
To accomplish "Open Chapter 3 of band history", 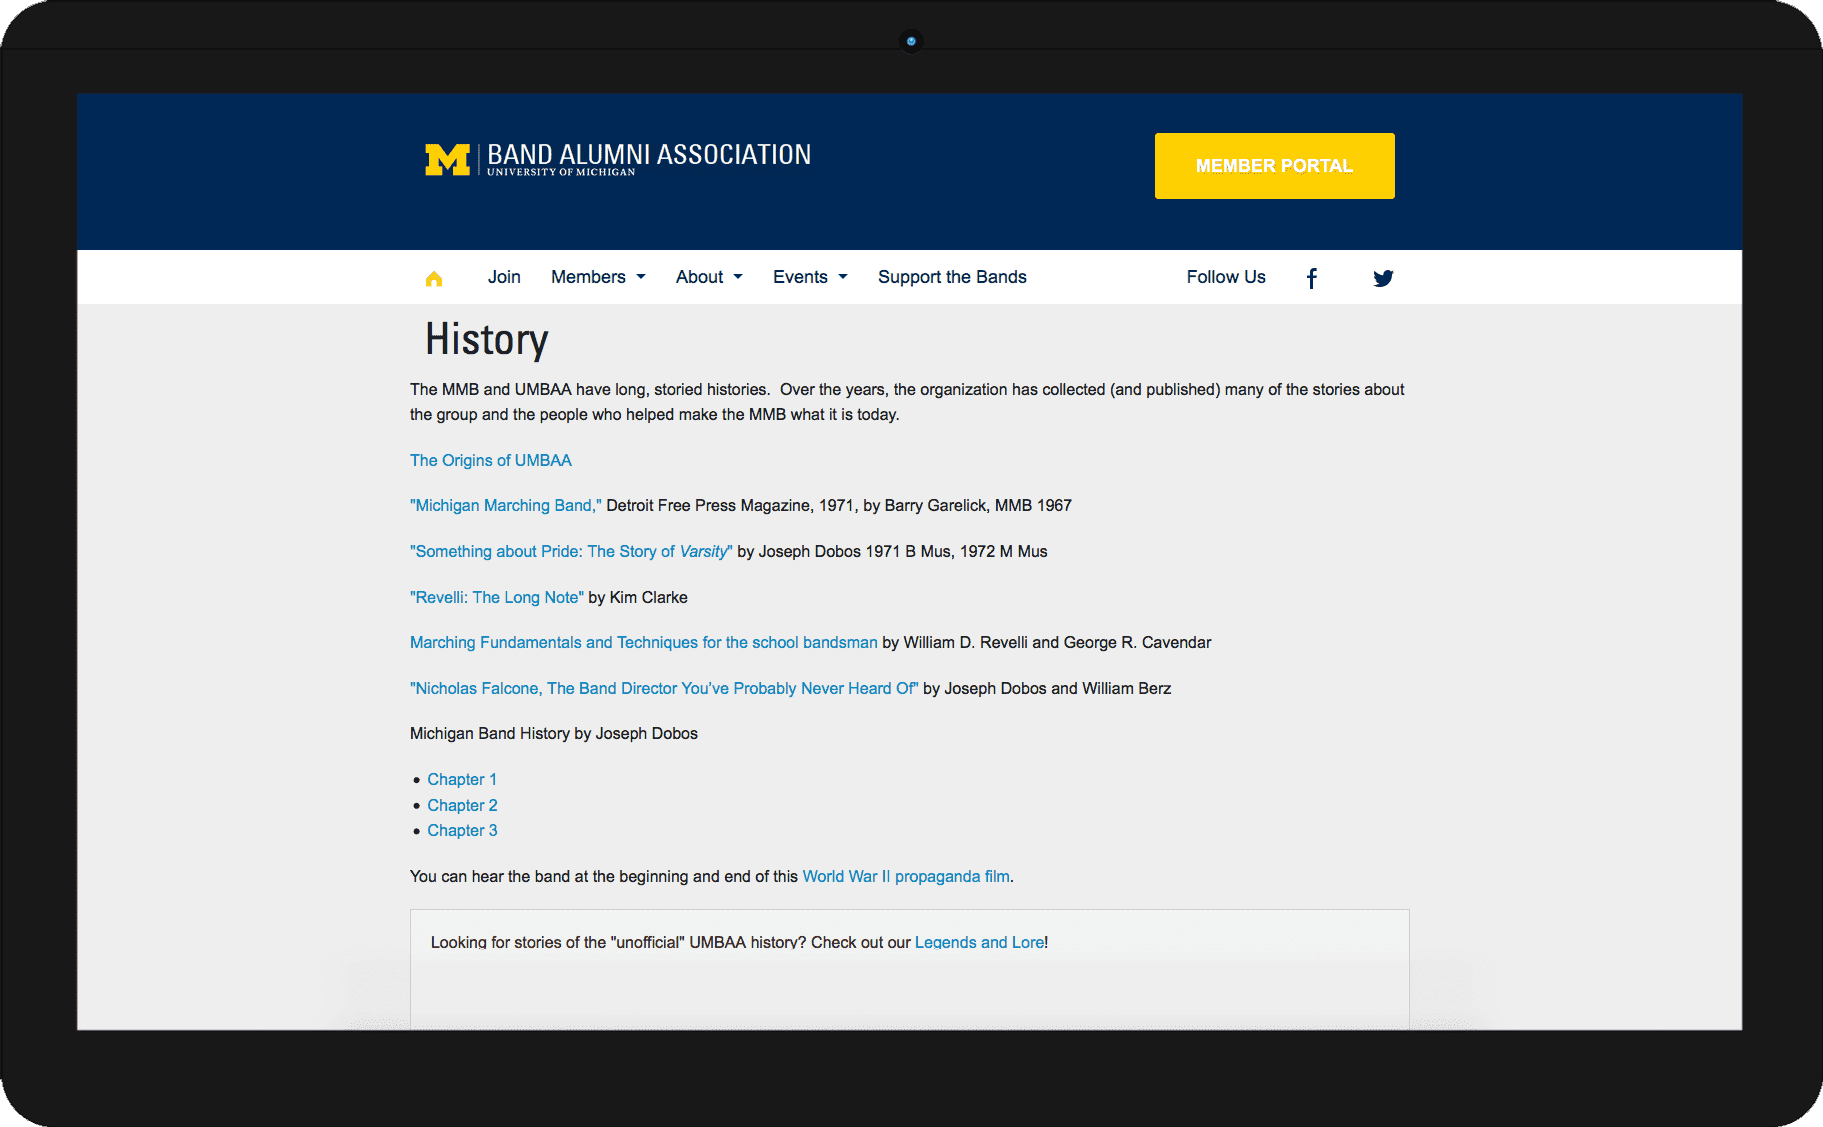I will pos(462,831).
